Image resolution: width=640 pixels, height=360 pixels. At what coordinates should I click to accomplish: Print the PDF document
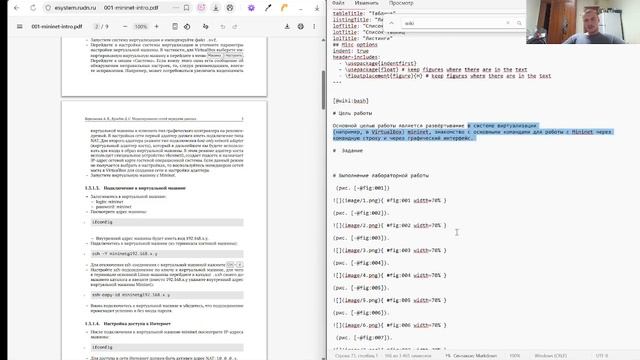point(300,27)
